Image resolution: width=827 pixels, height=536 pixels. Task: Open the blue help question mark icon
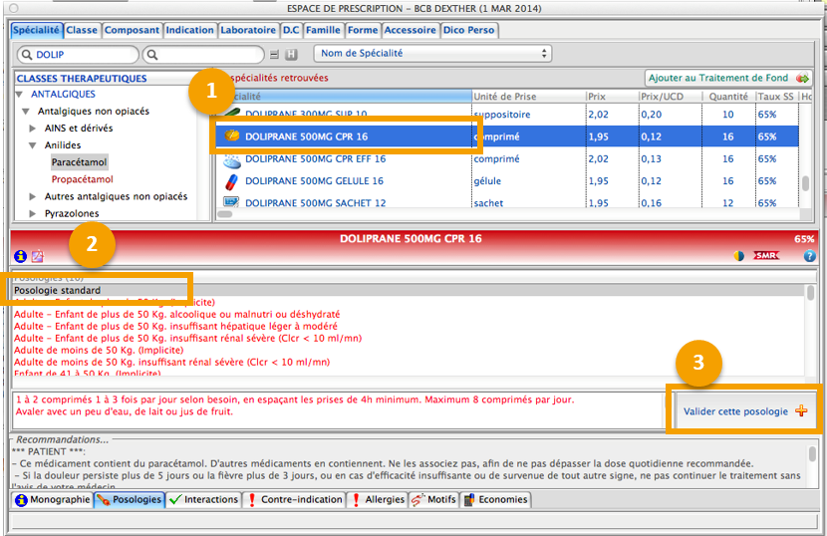pos(809,256)
